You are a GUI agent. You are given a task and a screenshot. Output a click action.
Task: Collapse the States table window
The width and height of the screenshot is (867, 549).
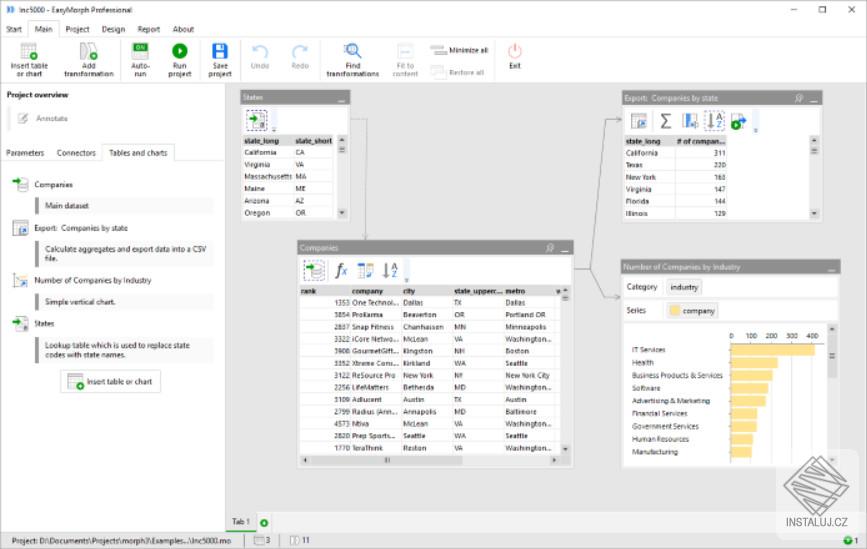coord(342,98)
